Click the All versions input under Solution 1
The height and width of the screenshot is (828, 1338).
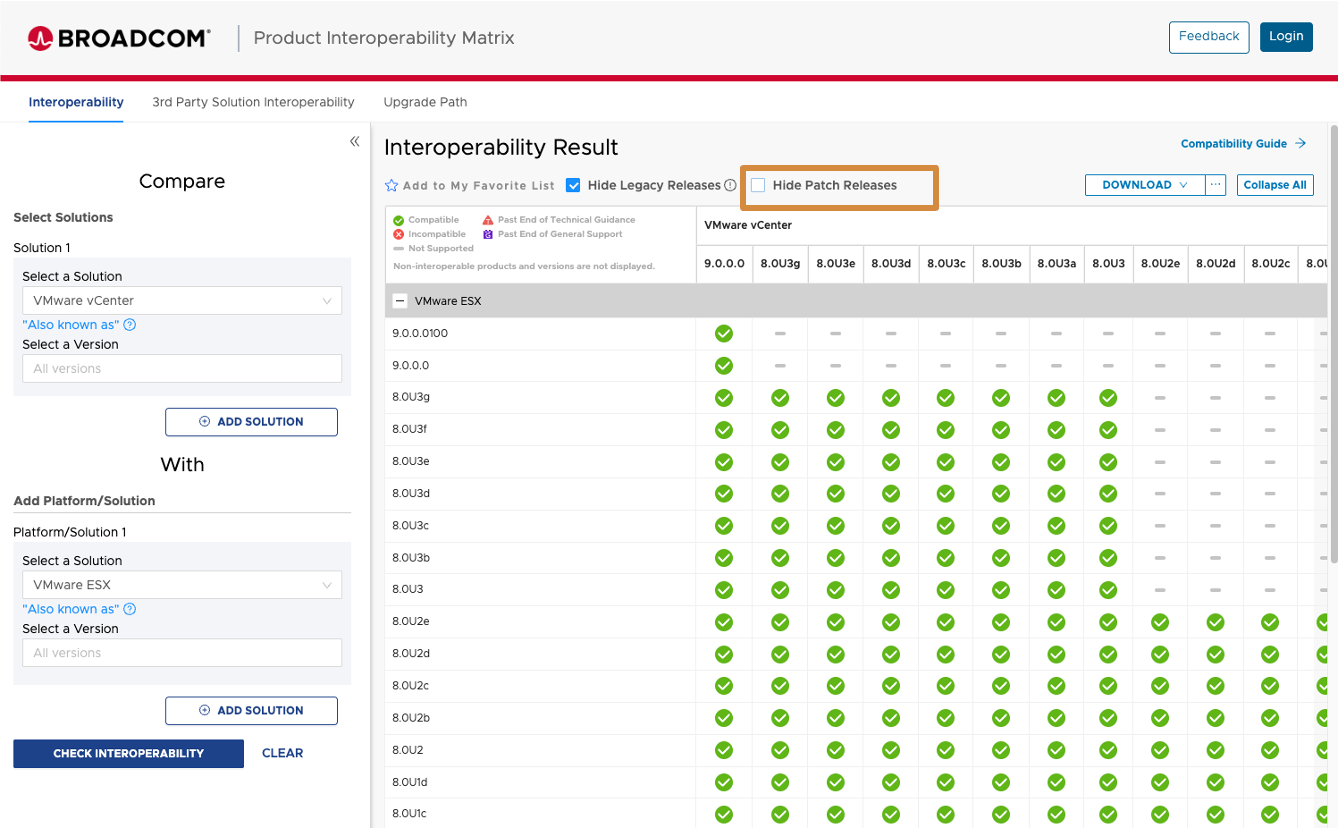tap(181, 368)
